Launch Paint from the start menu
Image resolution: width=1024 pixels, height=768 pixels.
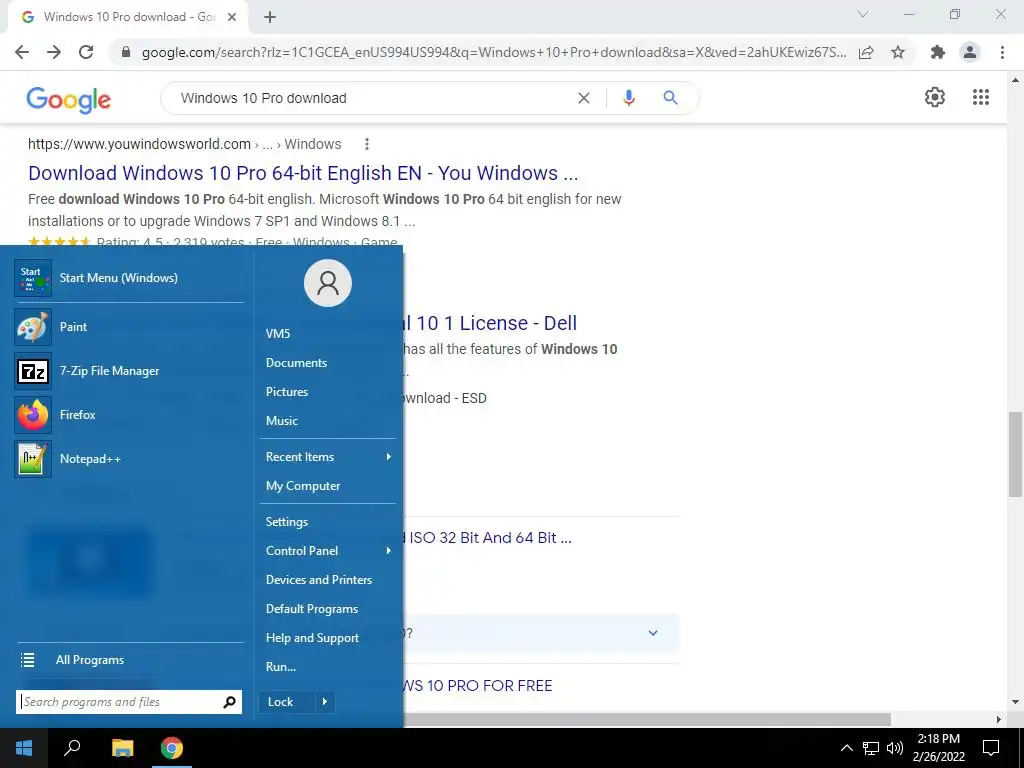pos(129,327)
